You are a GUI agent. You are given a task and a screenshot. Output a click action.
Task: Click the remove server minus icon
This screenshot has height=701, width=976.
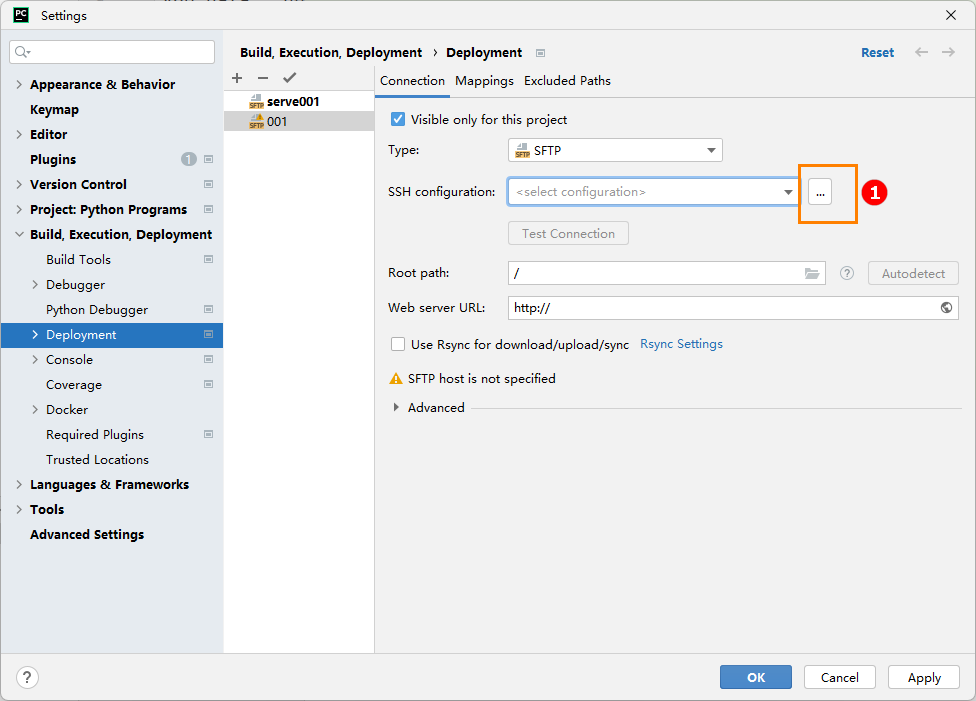[263, 78]
